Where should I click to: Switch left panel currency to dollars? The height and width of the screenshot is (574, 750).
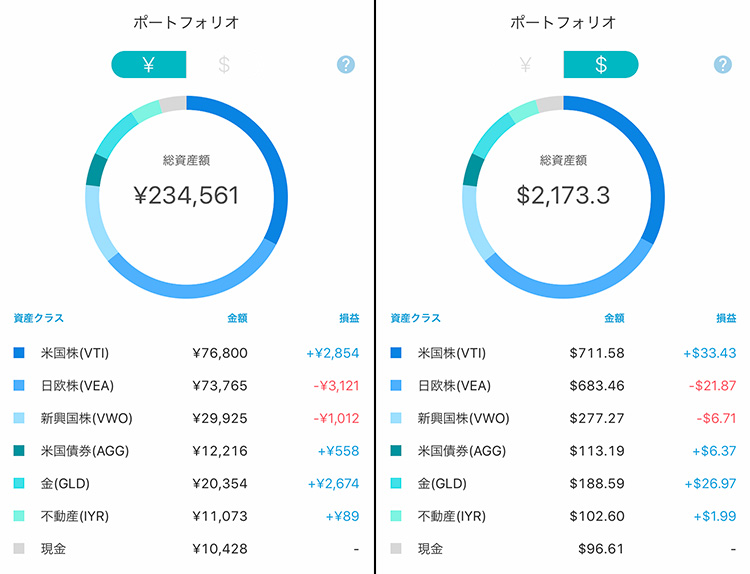224,65
